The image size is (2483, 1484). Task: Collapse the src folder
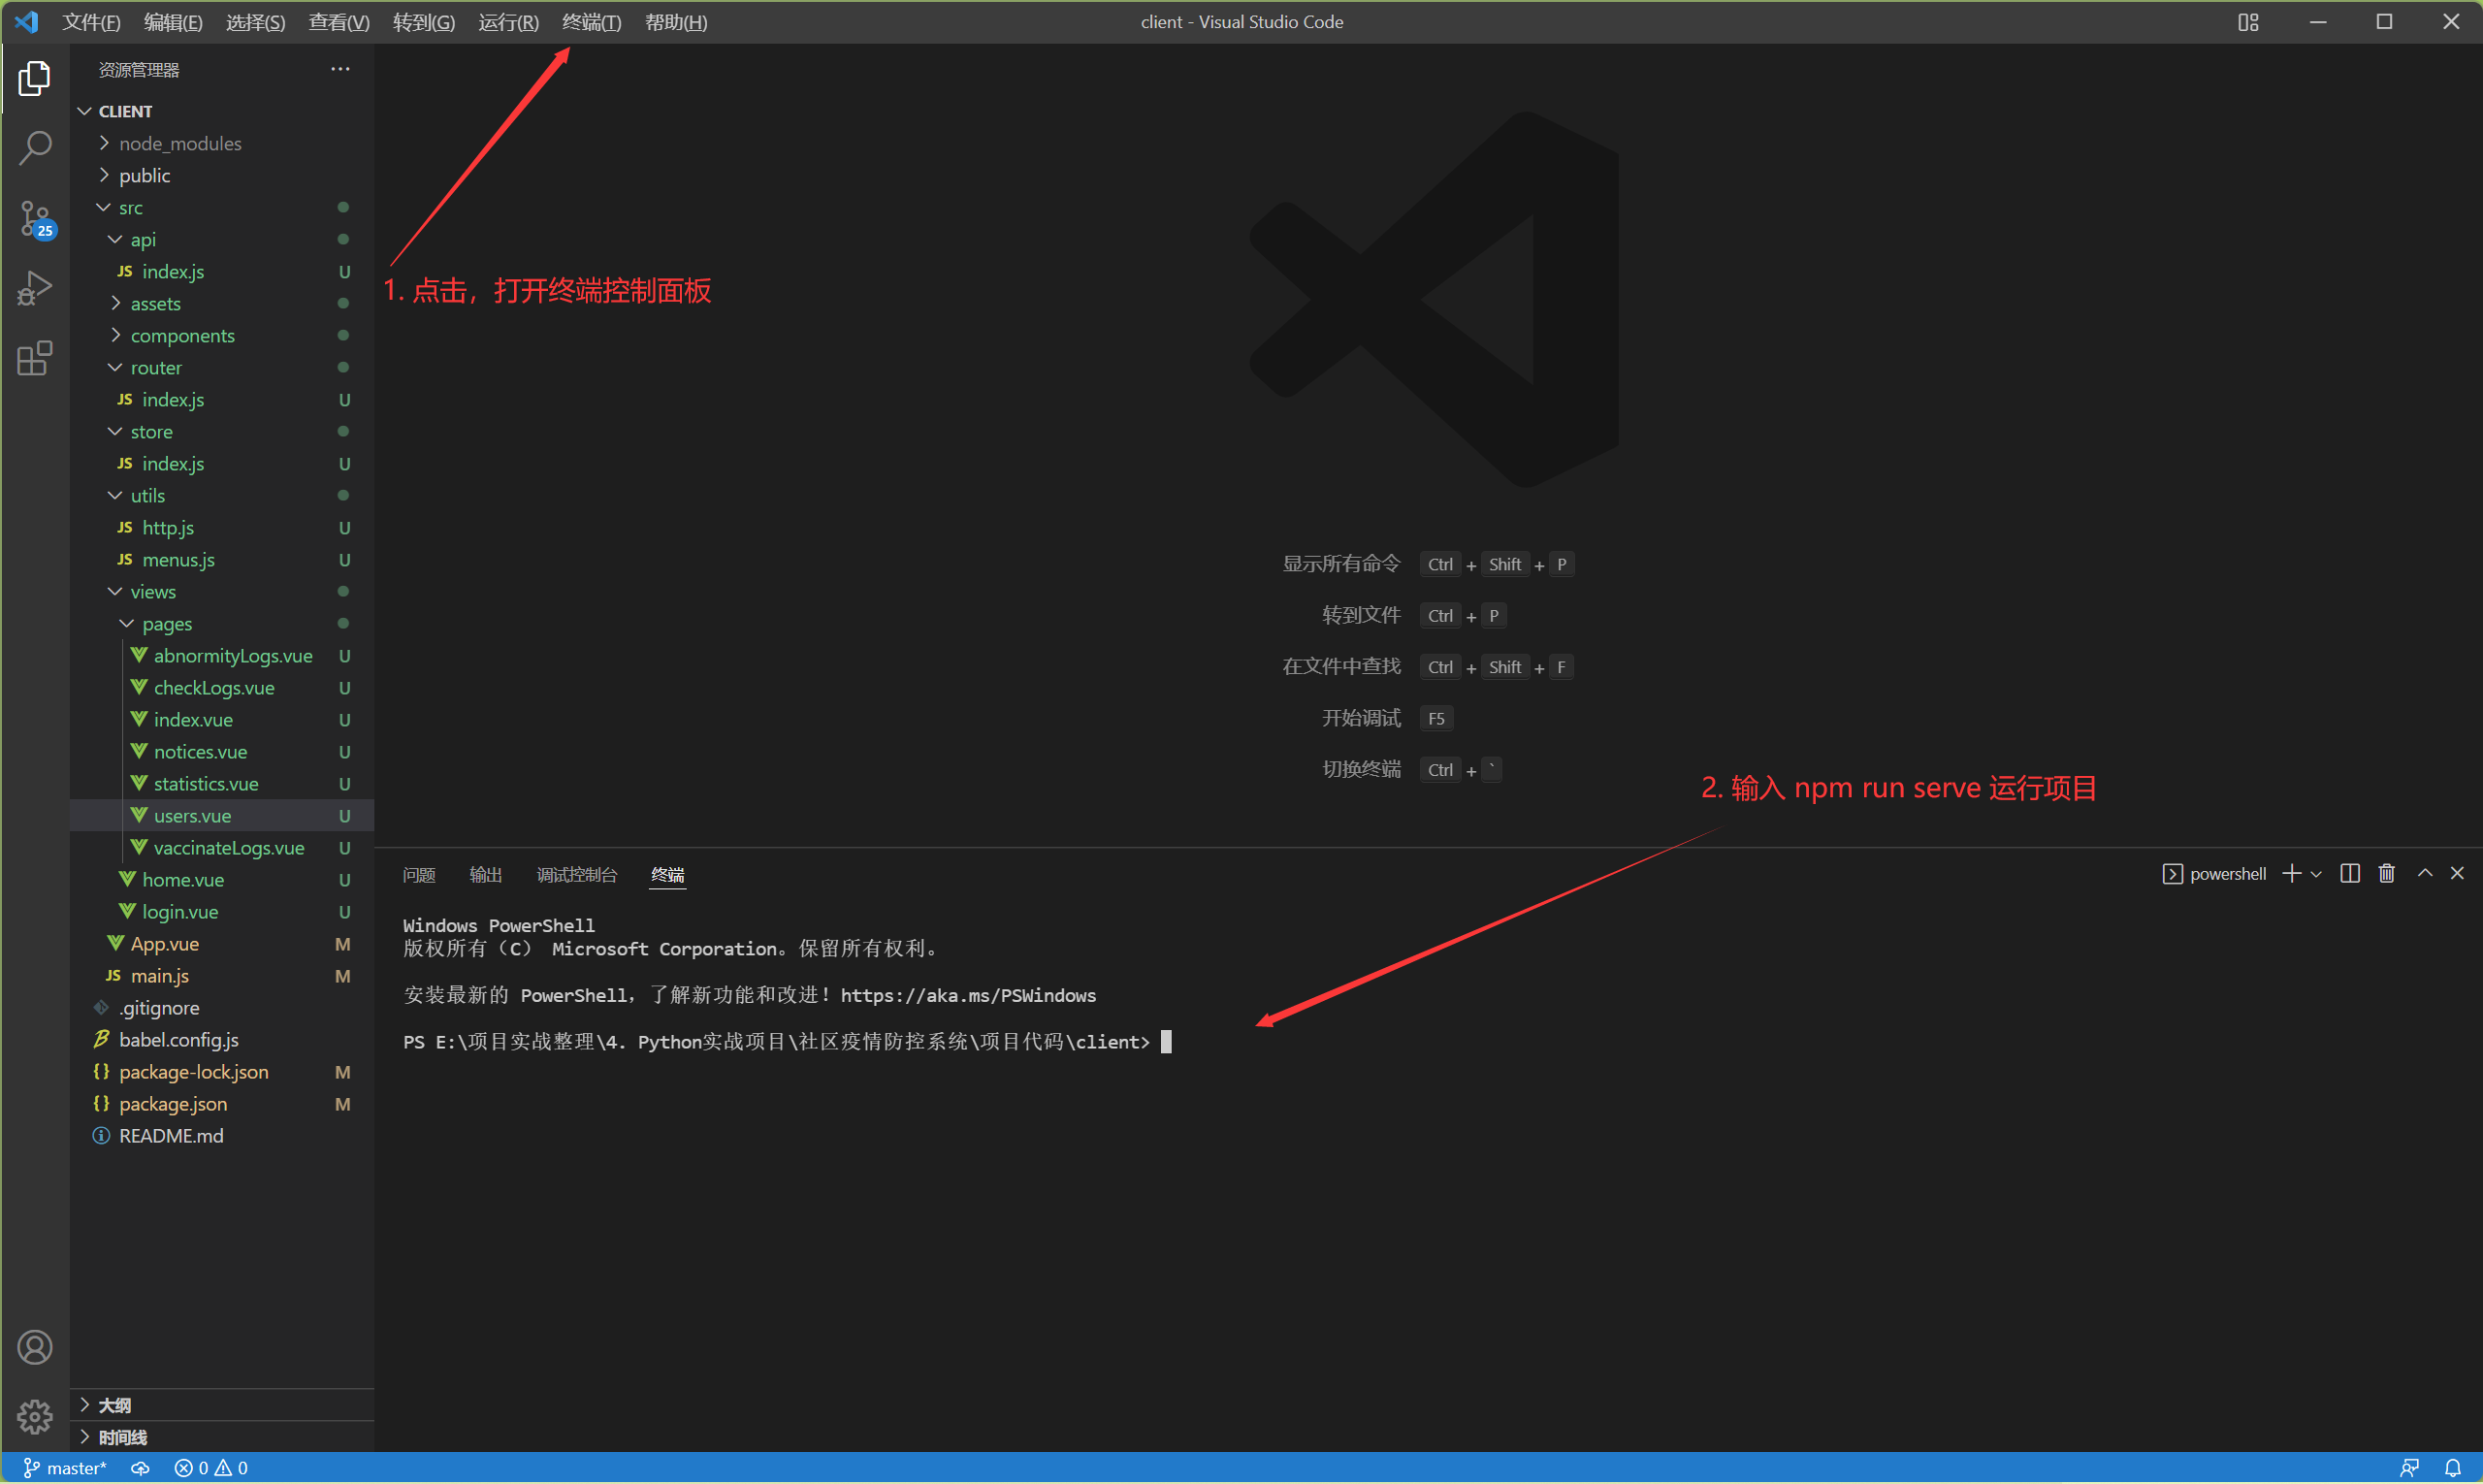pos(130,207)
